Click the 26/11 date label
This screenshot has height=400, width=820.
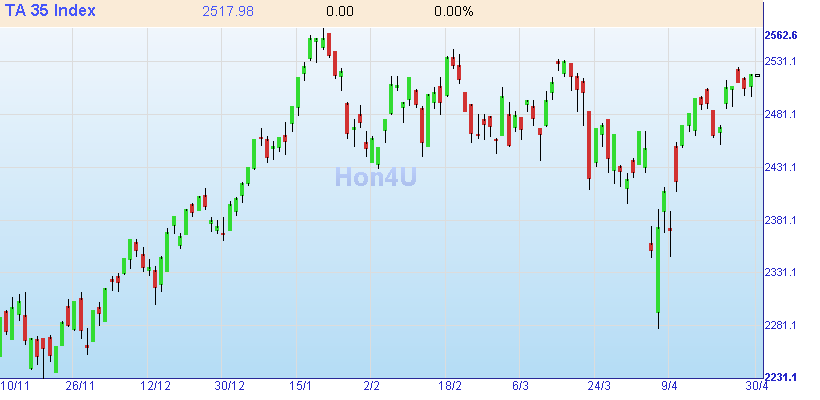pos(80,386)
